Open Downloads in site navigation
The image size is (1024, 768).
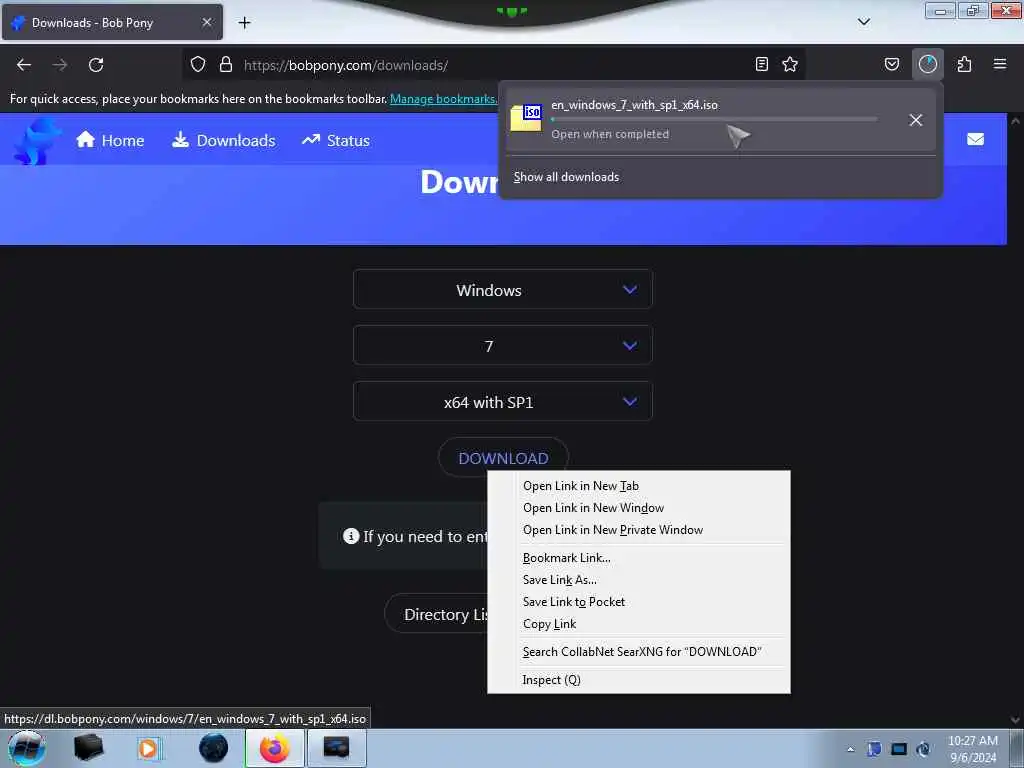pos(224,140)
